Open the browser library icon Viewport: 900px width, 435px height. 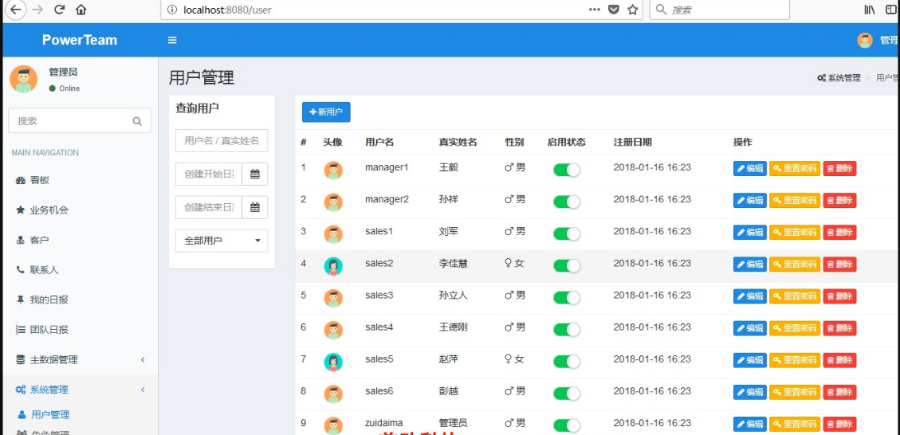tap(870, 10)
